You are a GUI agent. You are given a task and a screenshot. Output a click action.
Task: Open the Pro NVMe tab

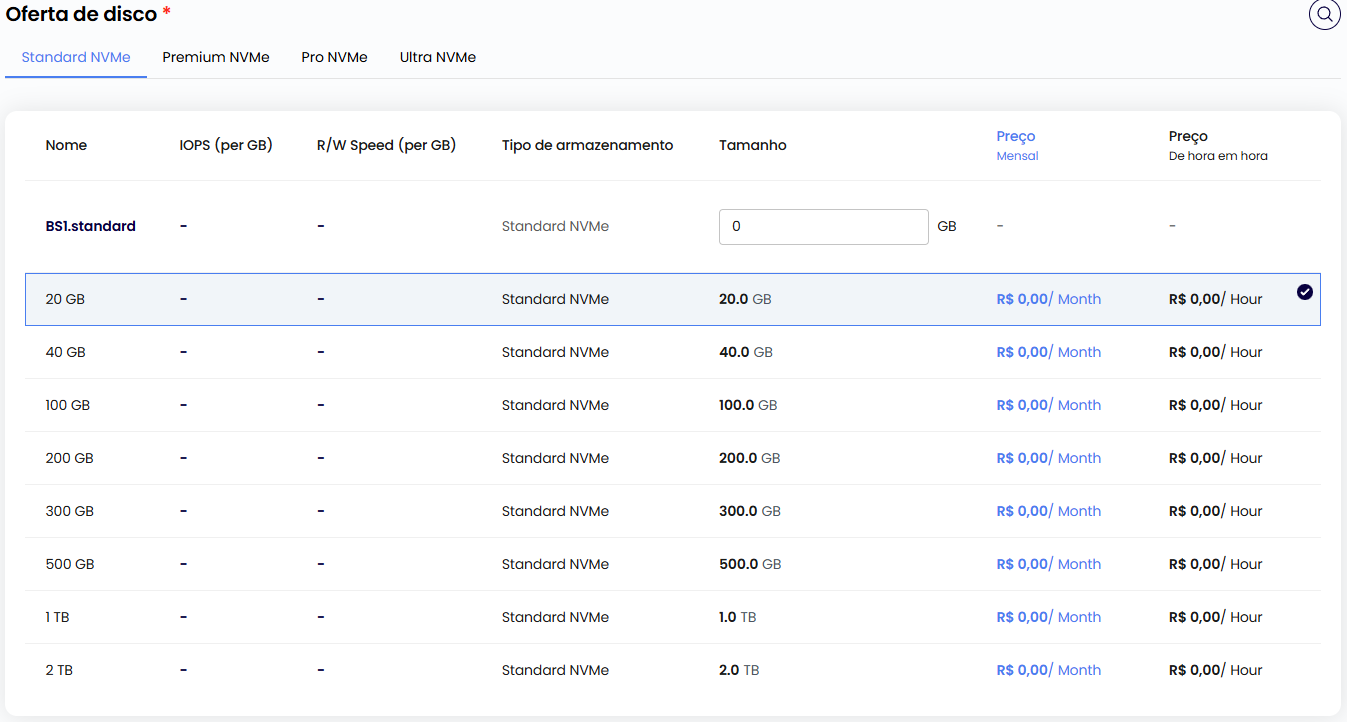coord(334,57)
